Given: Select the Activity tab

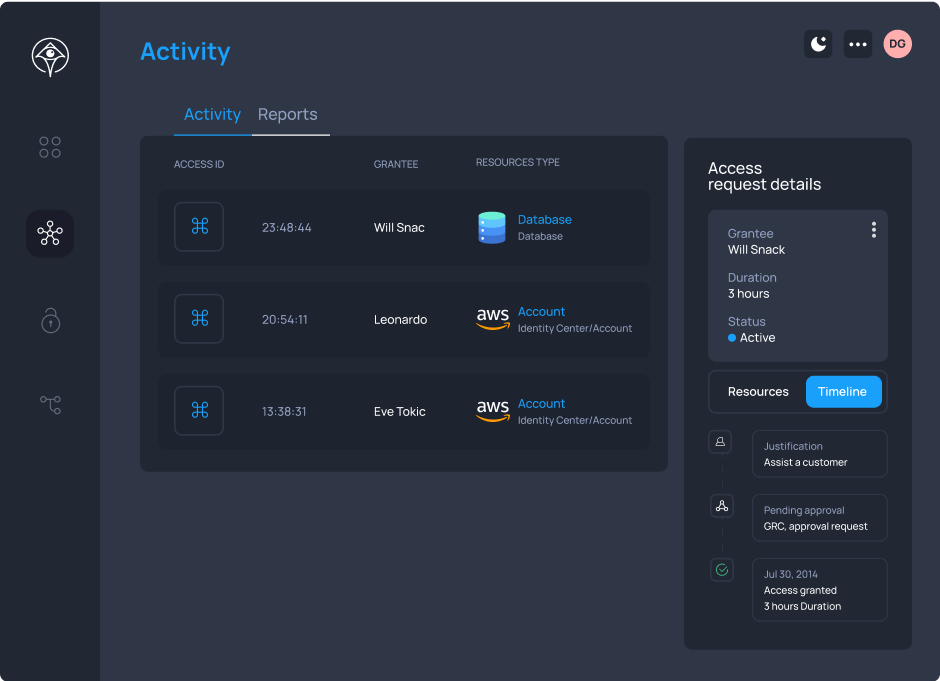Looking at the screenshot, I should point(212,114).
